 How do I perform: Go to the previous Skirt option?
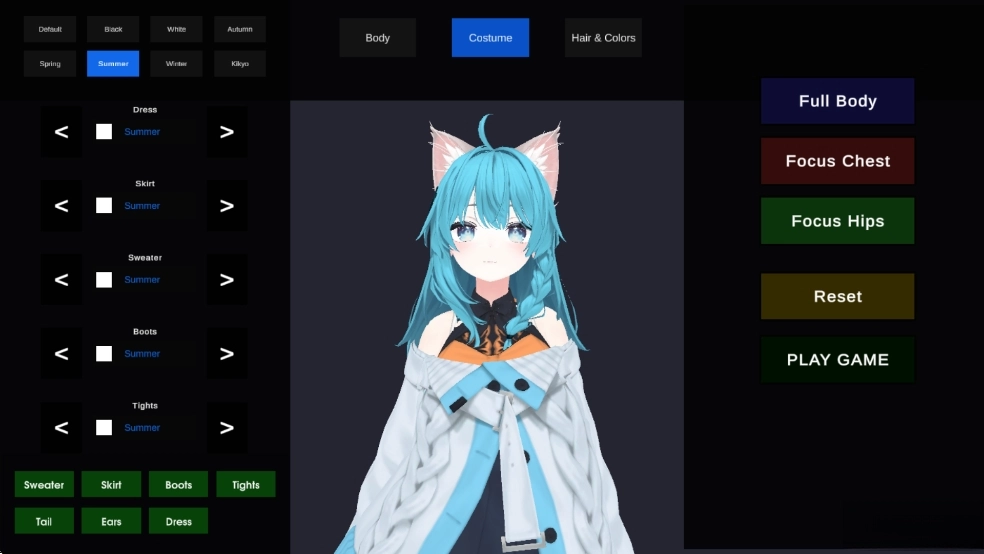coord(61,206)
